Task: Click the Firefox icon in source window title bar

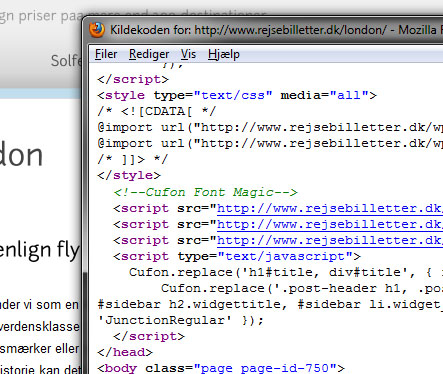Action: [x=97, y=29]
